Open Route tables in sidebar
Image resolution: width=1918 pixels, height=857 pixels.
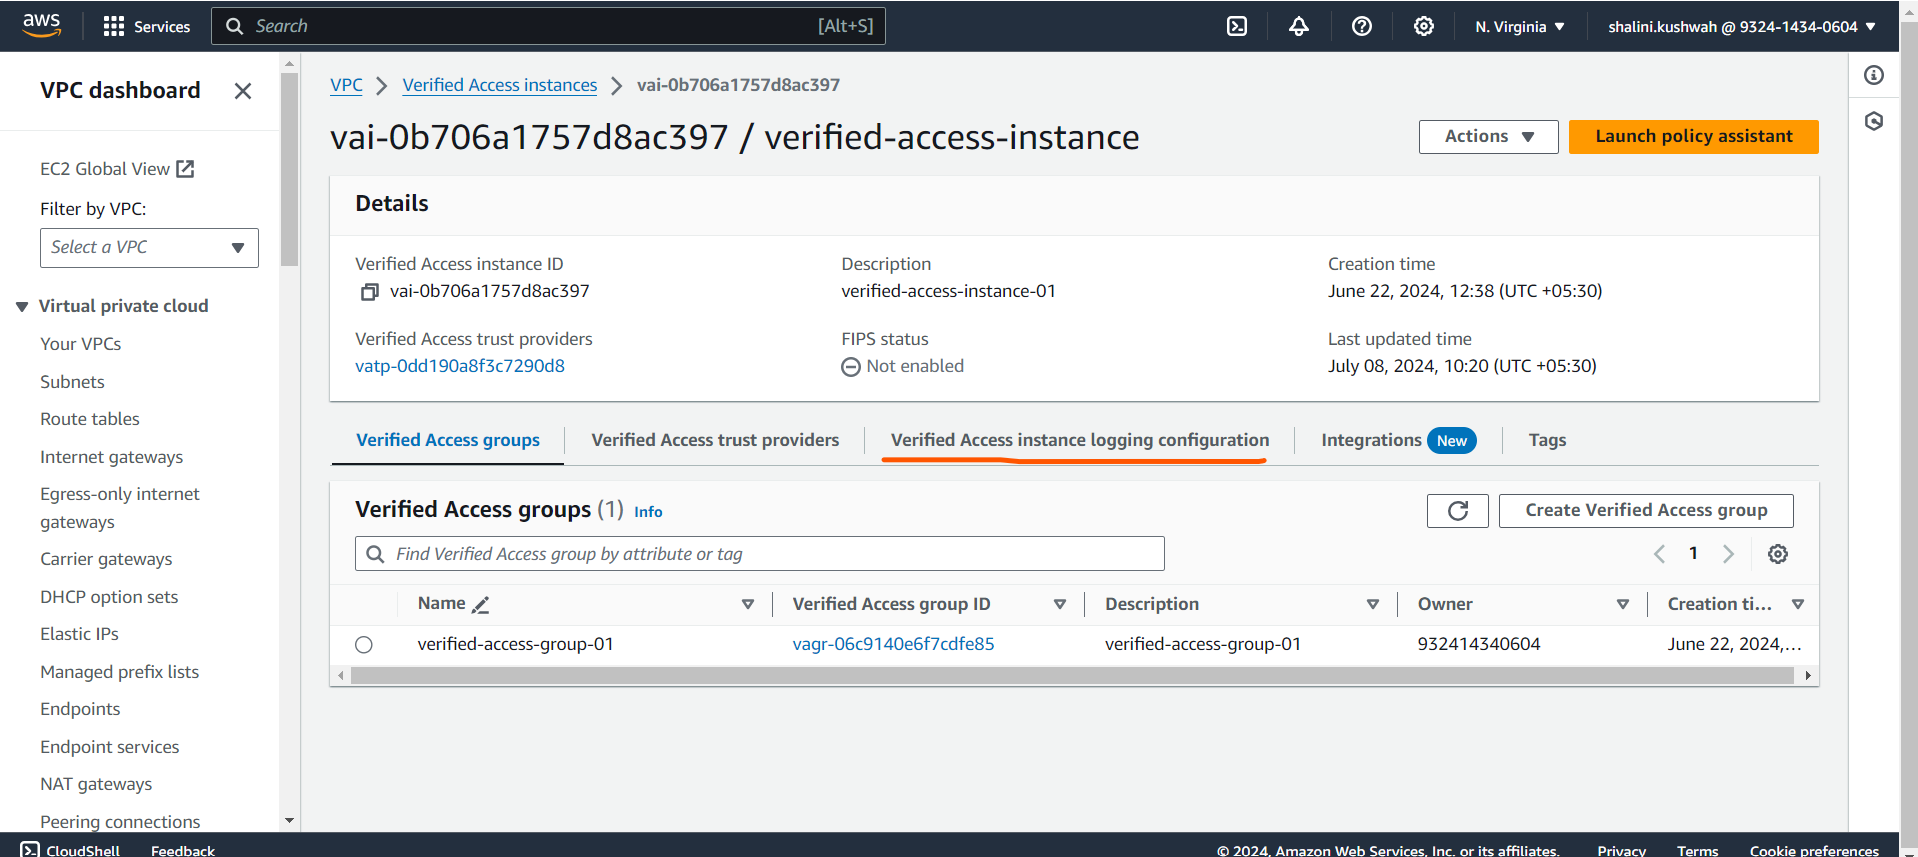tap(90, 420)
